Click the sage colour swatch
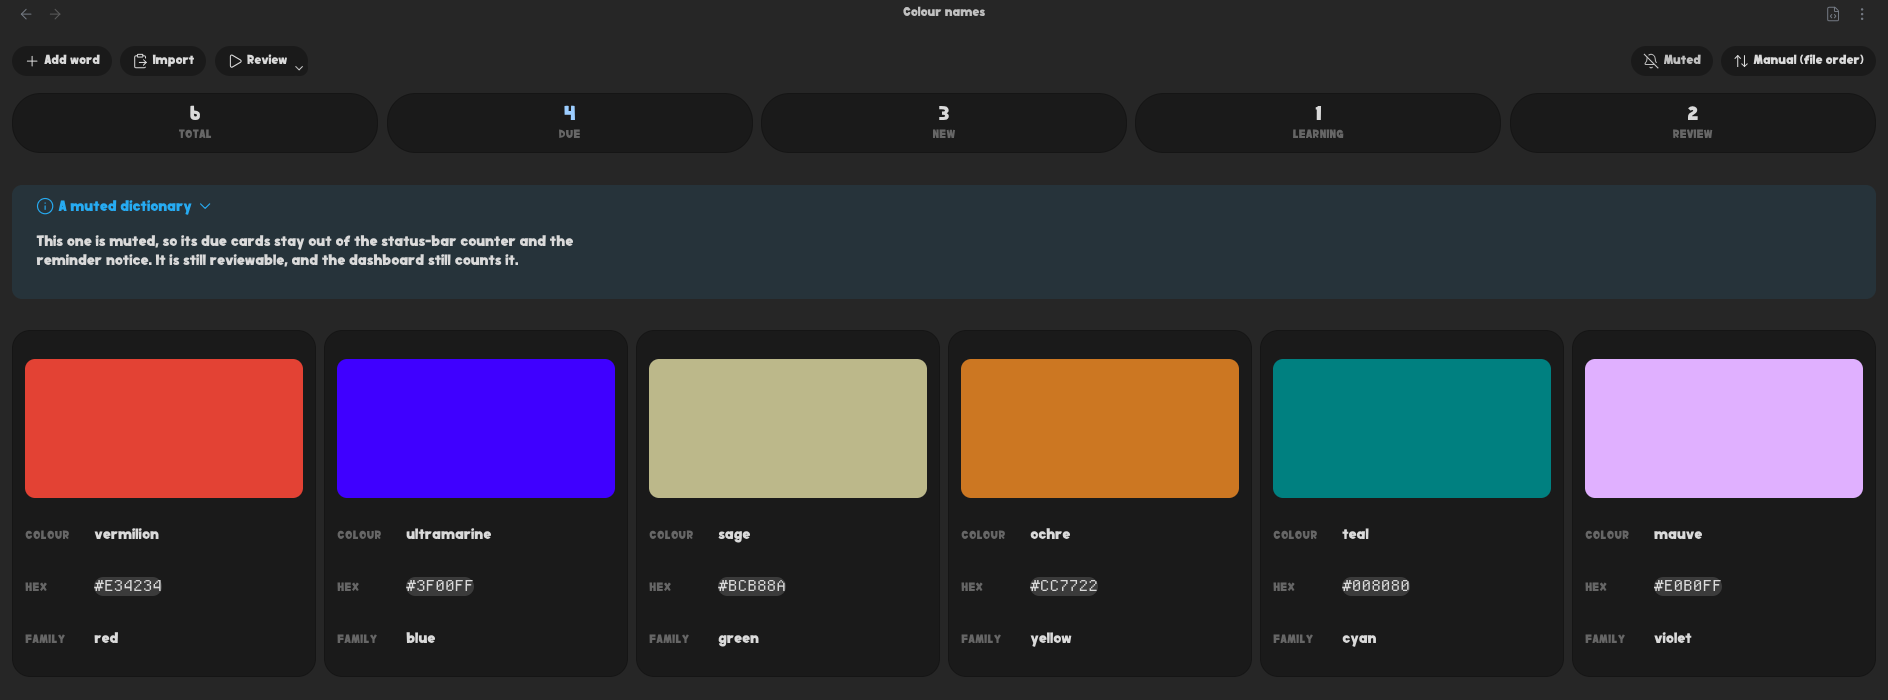1888x700 pixels. (788, 428)
